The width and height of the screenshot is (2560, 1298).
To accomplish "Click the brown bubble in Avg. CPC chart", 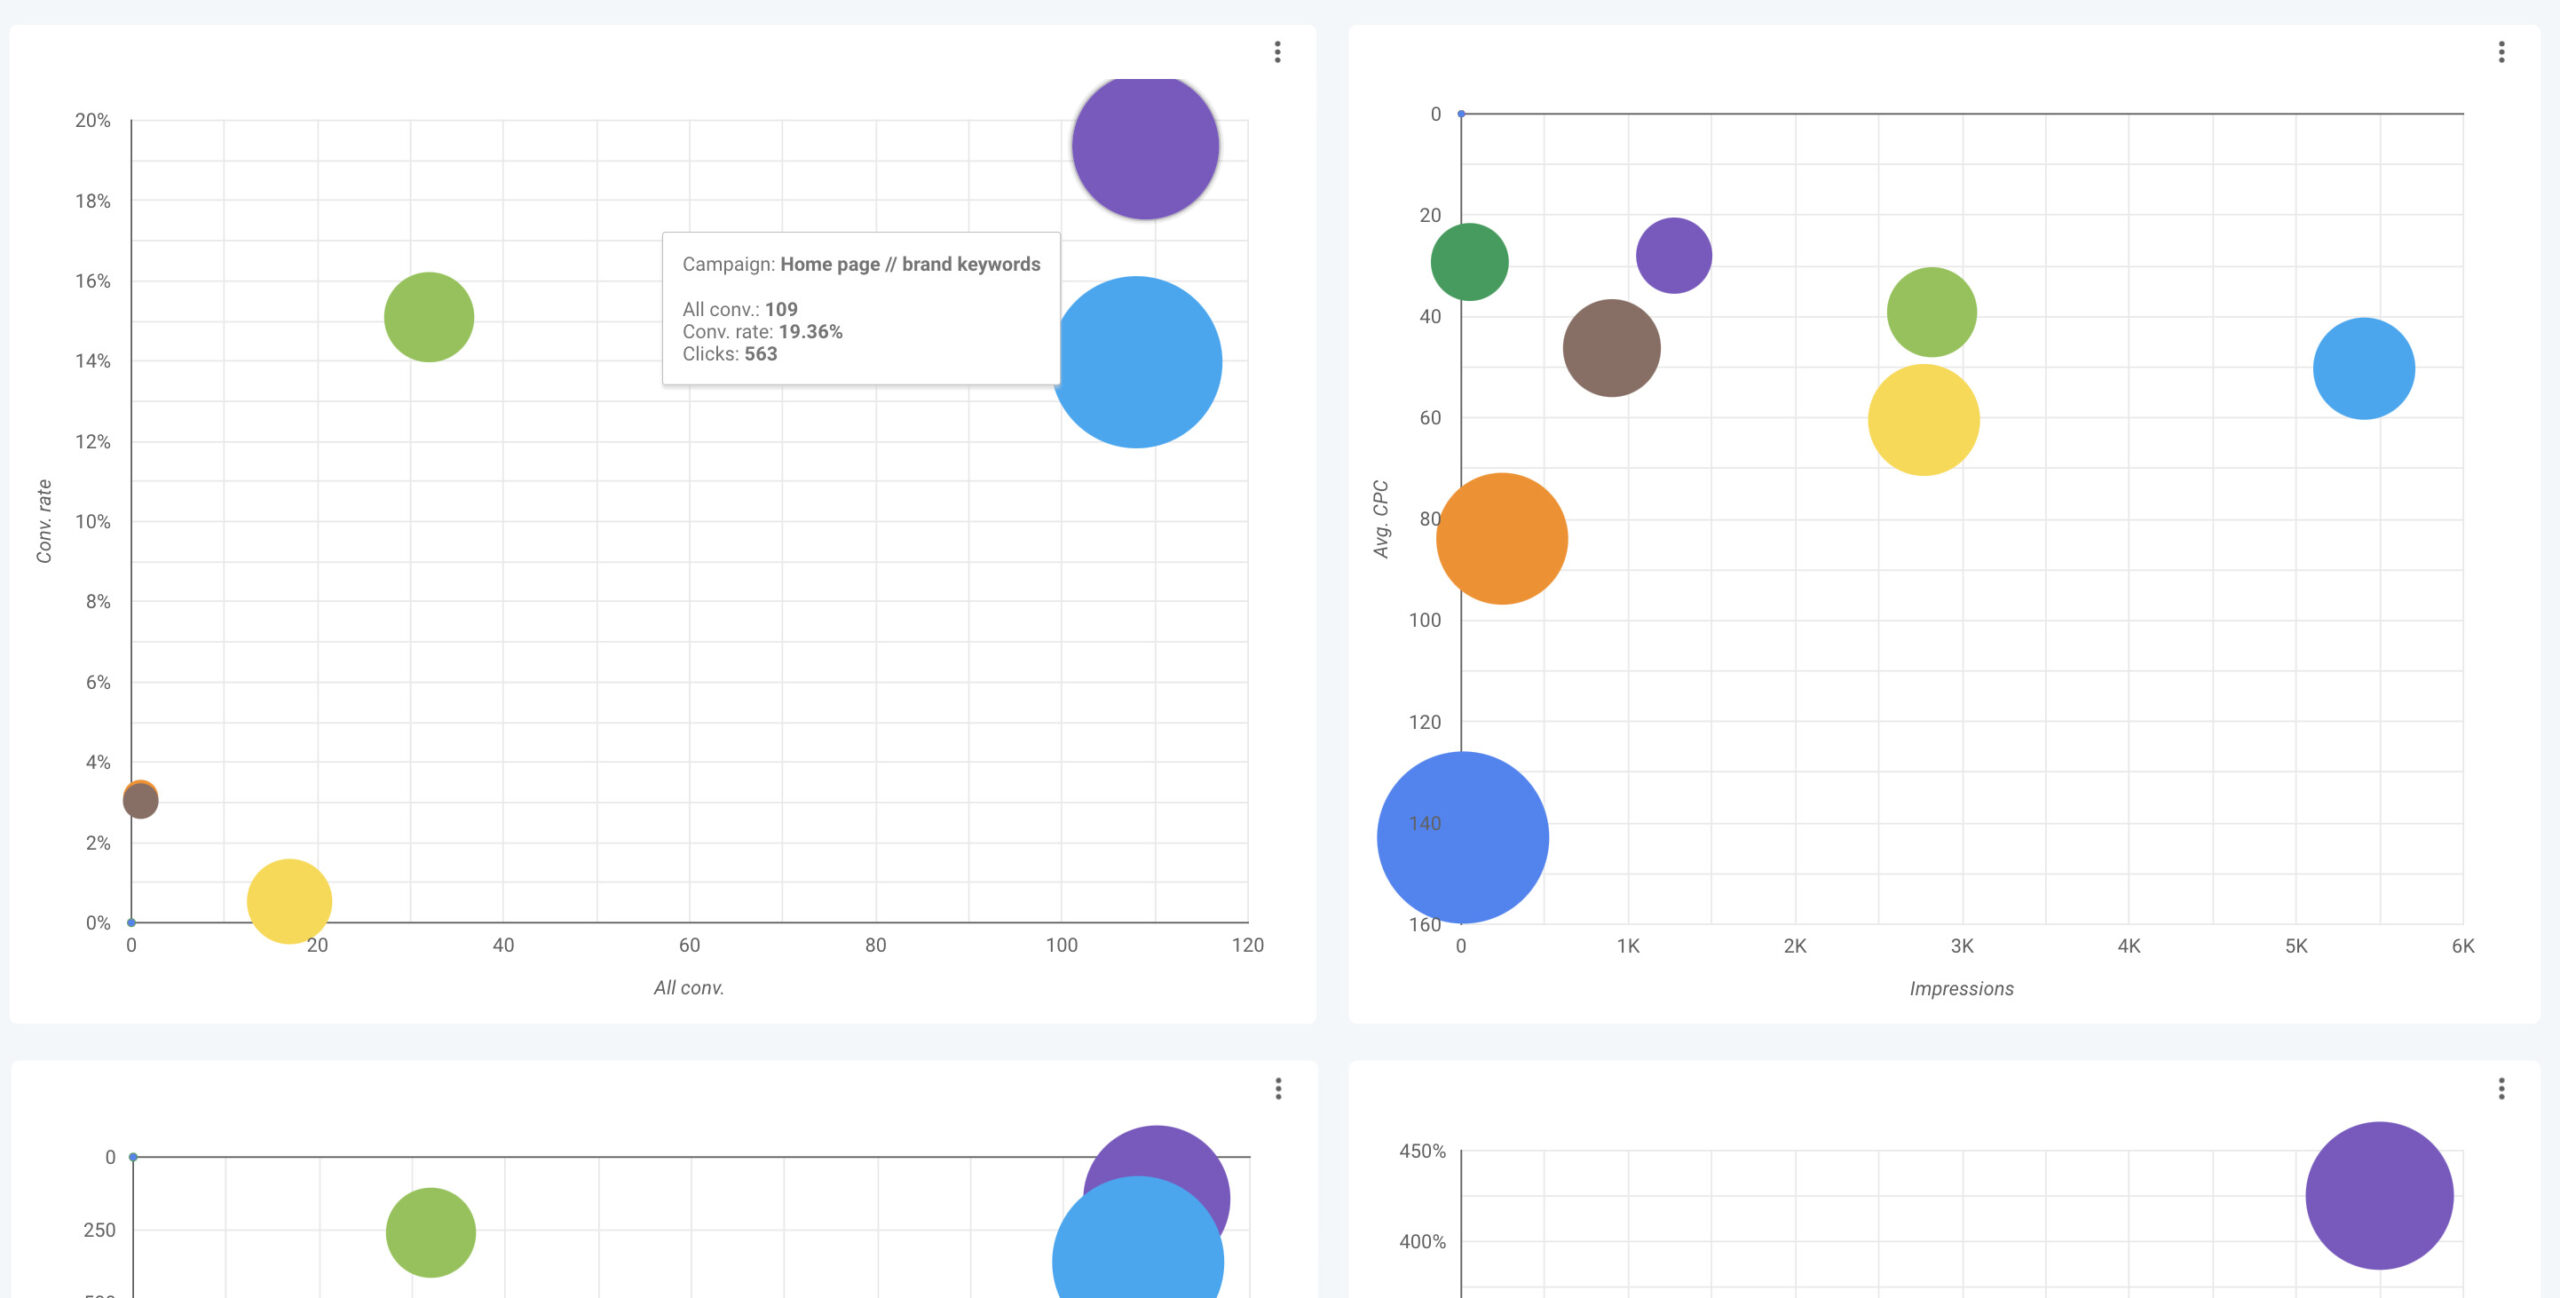I will [1611, 348].
